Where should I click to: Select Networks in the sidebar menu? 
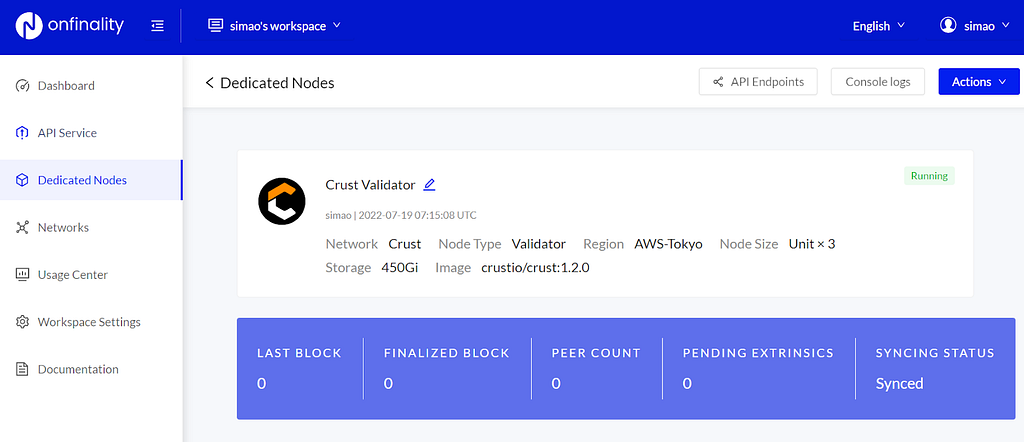[63, 228]
